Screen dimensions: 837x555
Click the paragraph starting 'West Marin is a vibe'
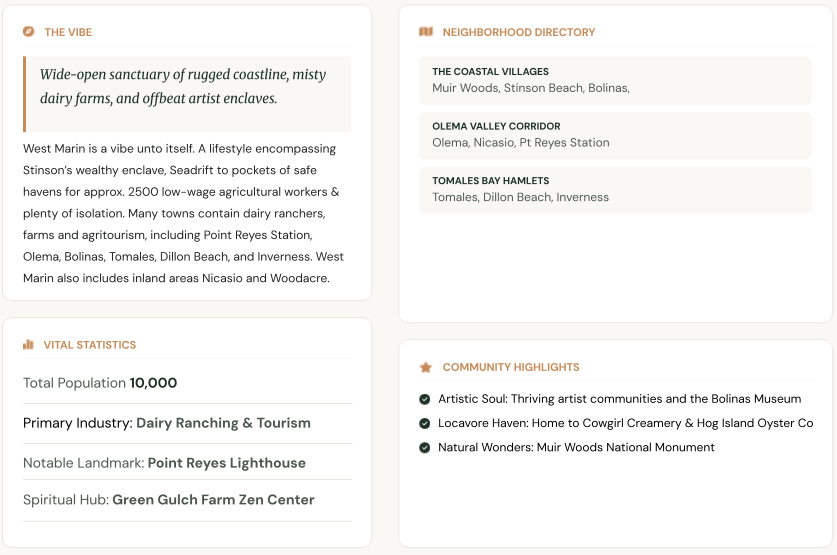(x=183, y=213)
